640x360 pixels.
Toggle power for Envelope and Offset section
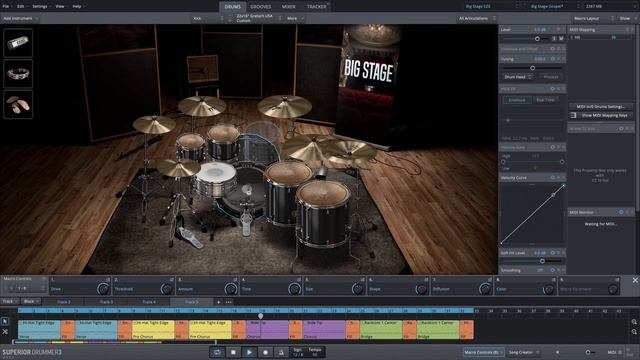[553, 49]
